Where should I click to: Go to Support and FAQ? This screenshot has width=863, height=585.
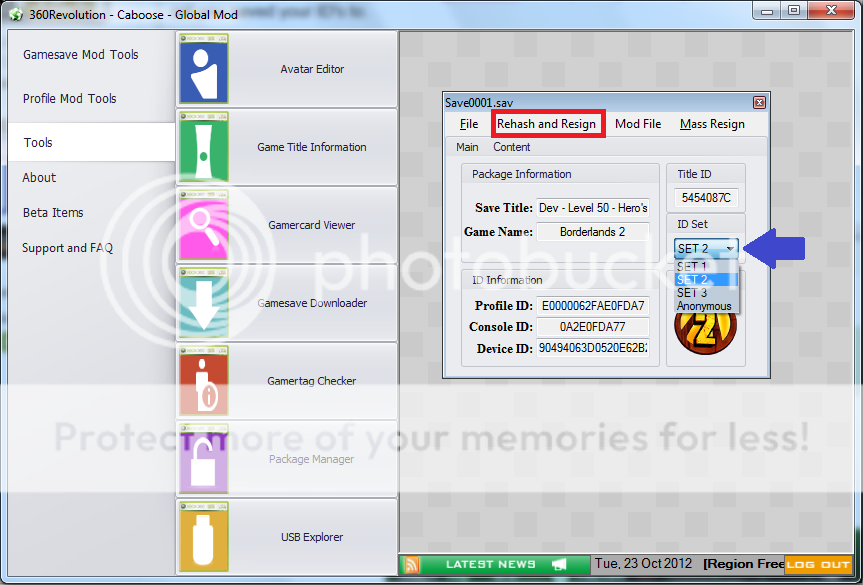68,248
